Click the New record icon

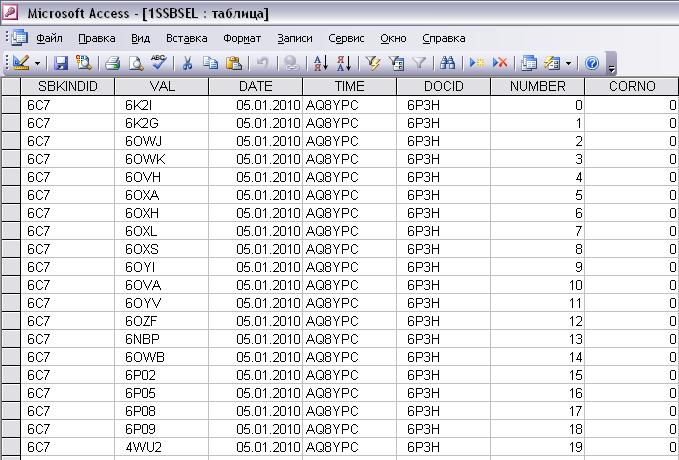click(x=478, y=63)
